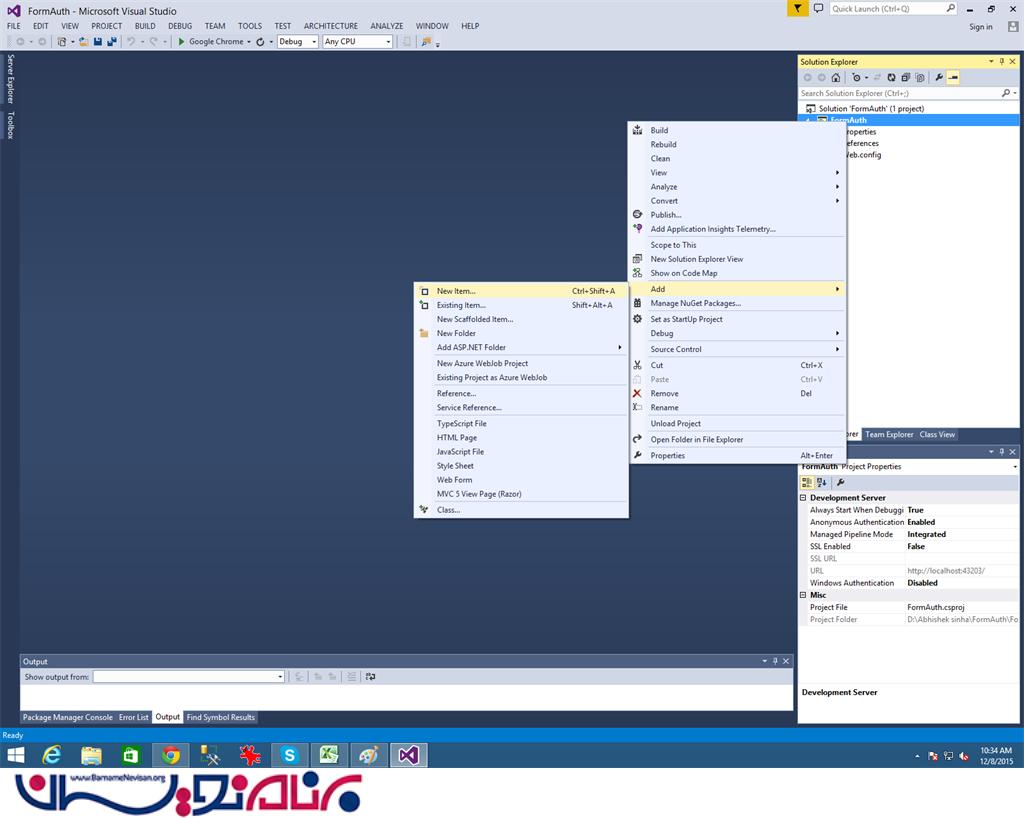
Task: Open the Any CPU platform dropdown
Action: coord(357,42)
